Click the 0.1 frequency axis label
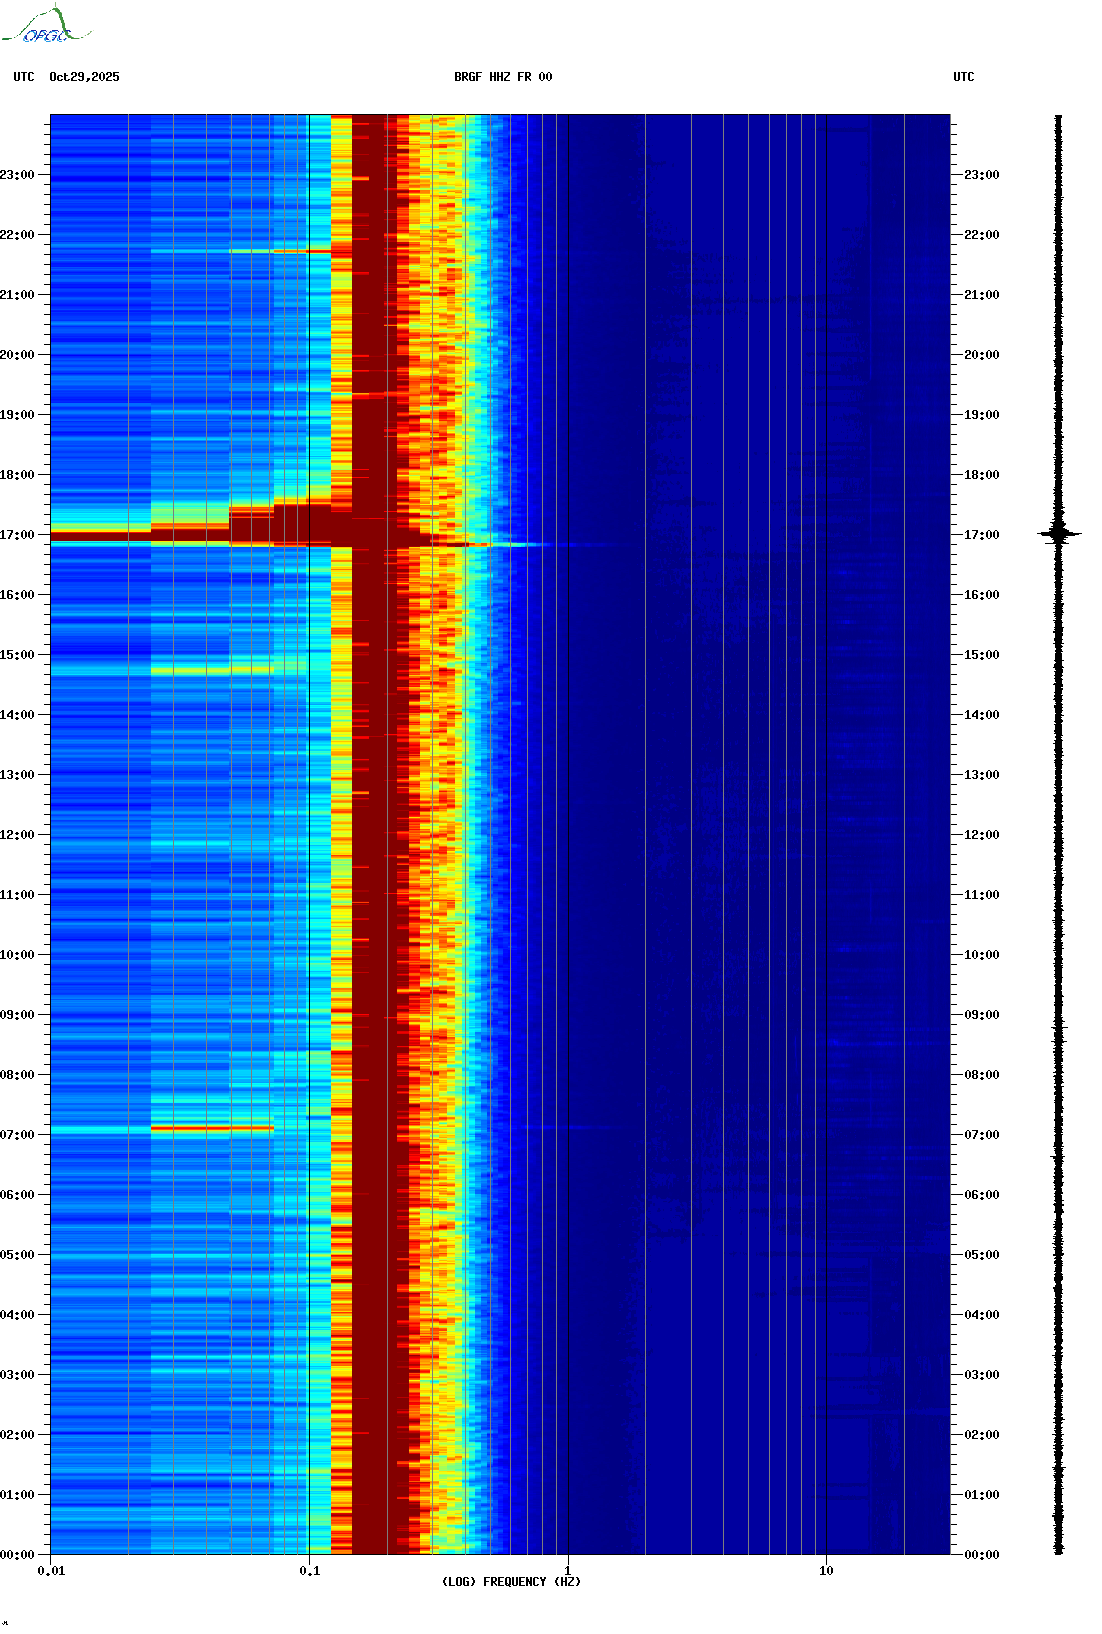Screen dimensions: 1102x1634 coord(309,1571)
